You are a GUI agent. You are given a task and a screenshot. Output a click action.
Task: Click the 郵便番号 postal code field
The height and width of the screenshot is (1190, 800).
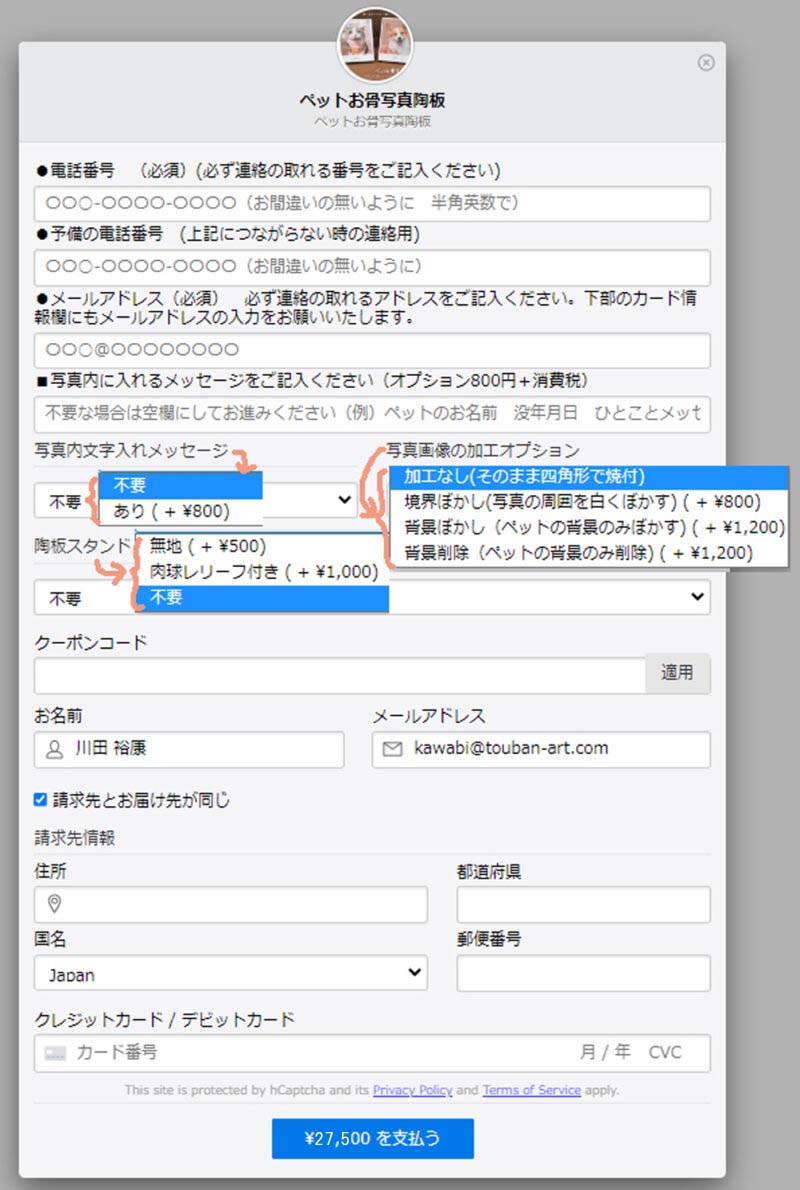[x=583, y=973]
